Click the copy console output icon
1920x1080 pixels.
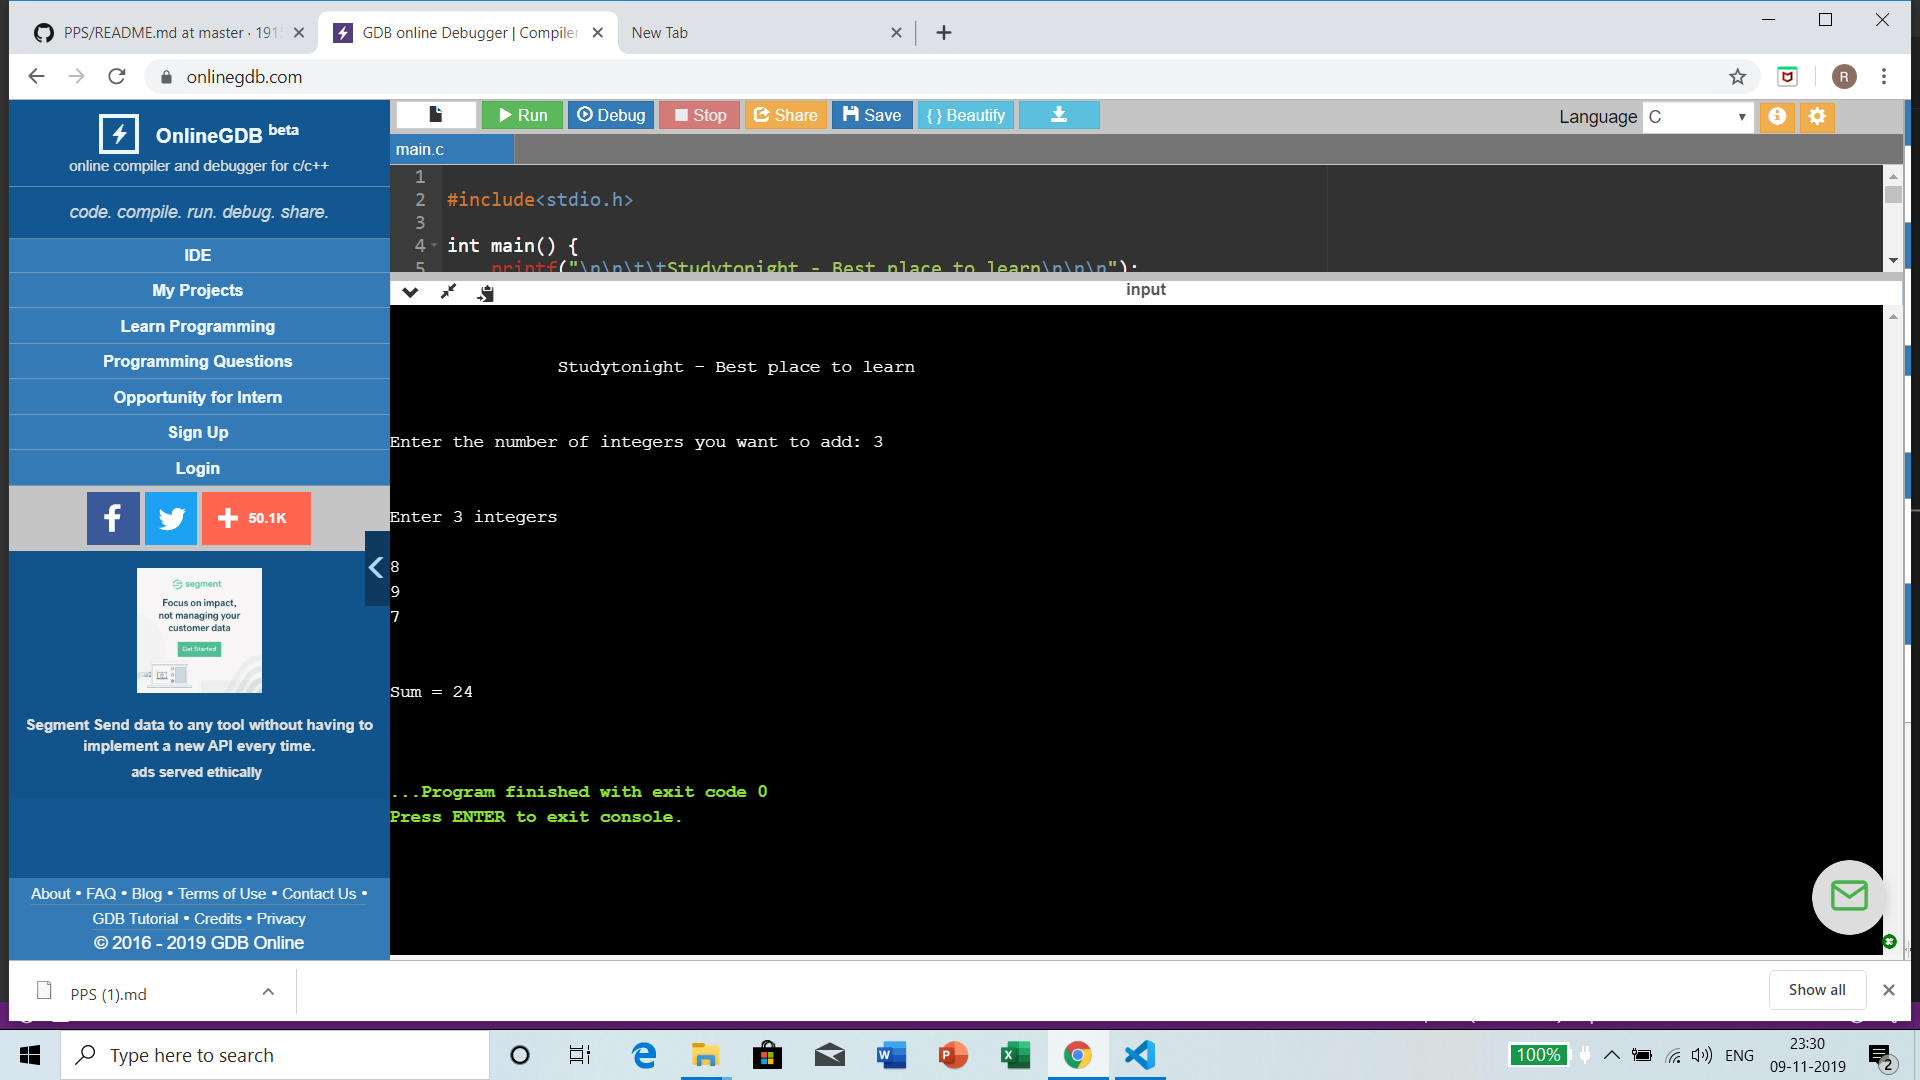[486, 292]
